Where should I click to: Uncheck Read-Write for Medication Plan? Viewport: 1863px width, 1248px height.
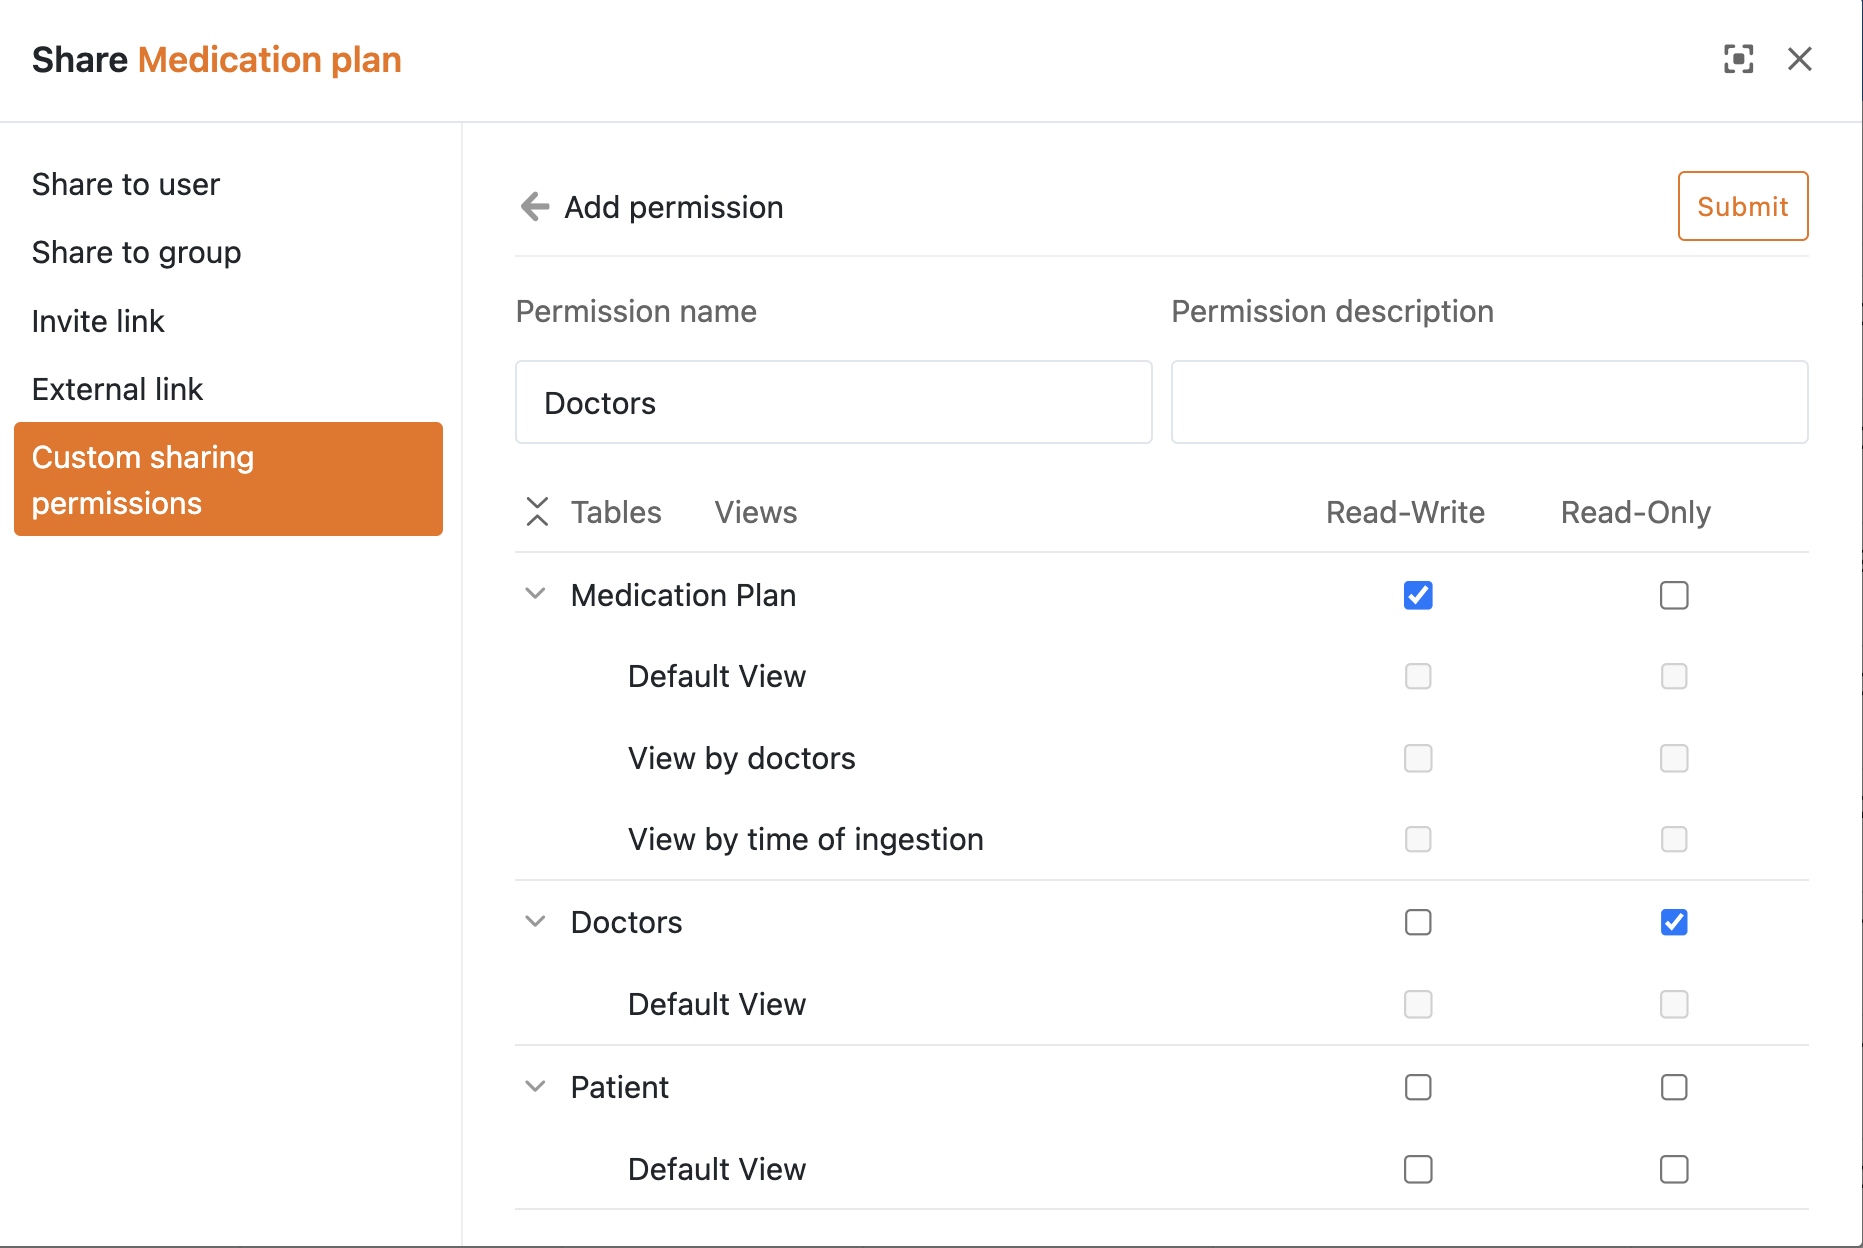click(x=1418, y=595)
